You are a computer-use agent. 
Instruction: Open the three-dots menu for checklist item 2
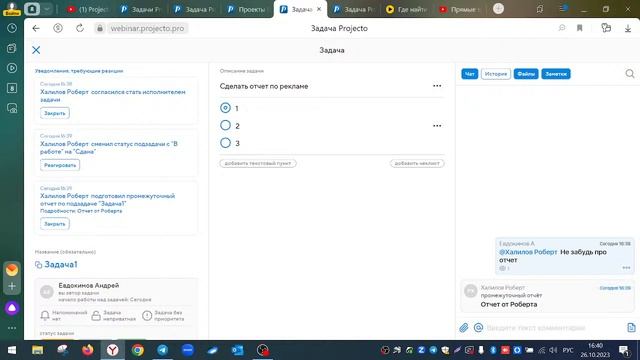(x=437, y=126)
